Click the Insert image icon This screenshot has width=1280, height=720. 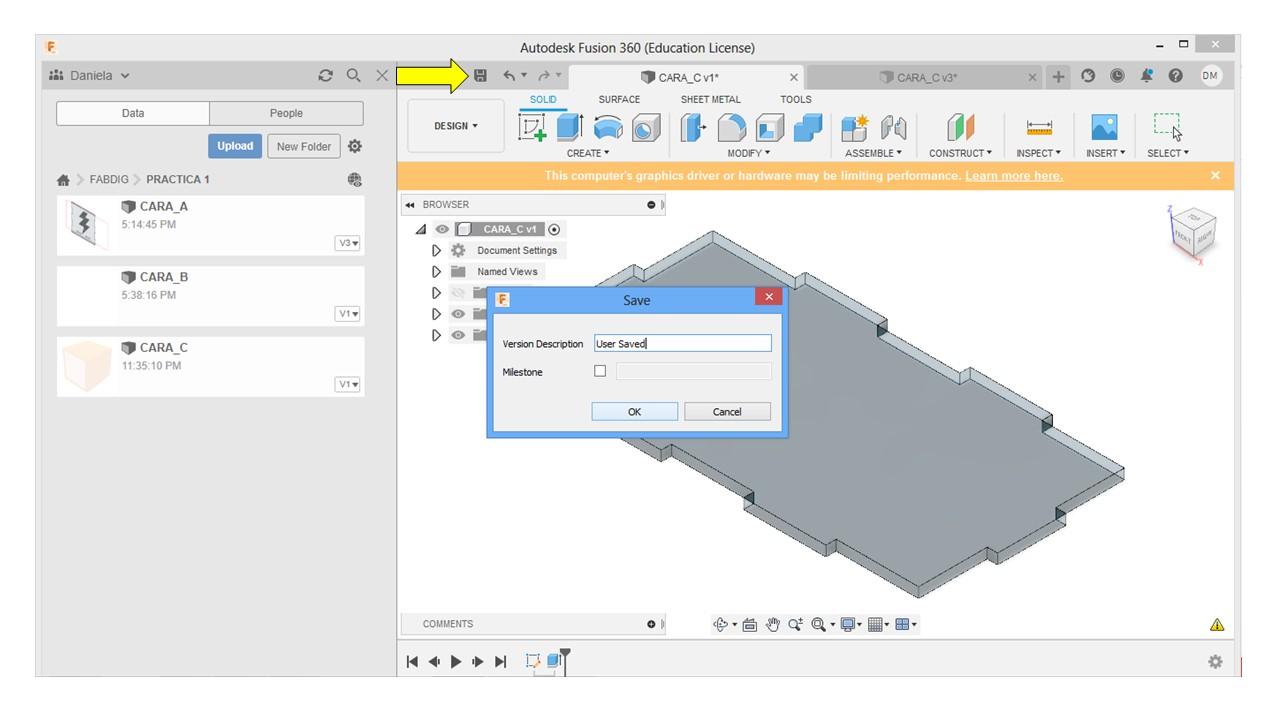1105,127
